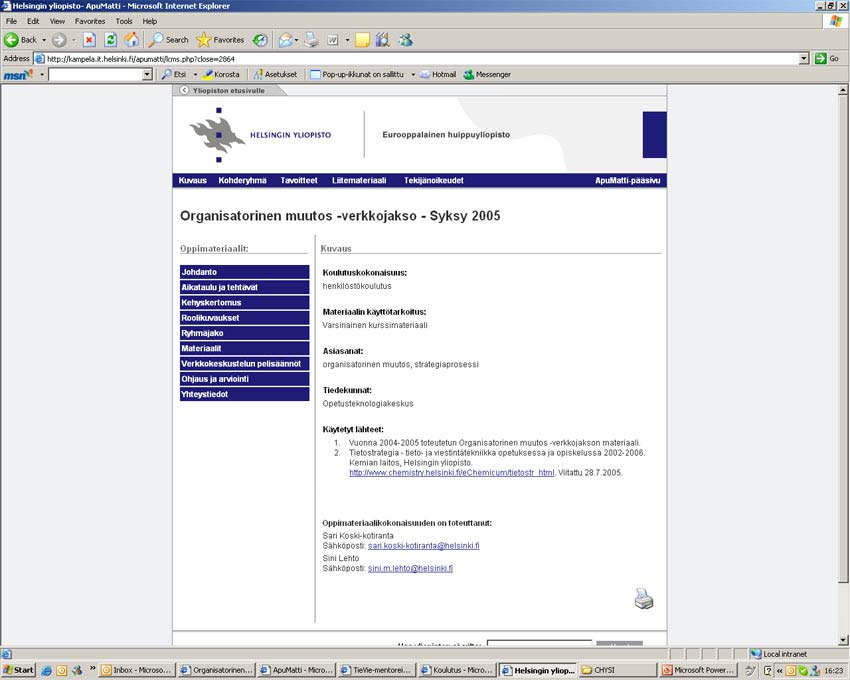This screenshot has height=680, width=850.
Task: Open Asetukset in the MSN toolbar
Action: (275, 74)
